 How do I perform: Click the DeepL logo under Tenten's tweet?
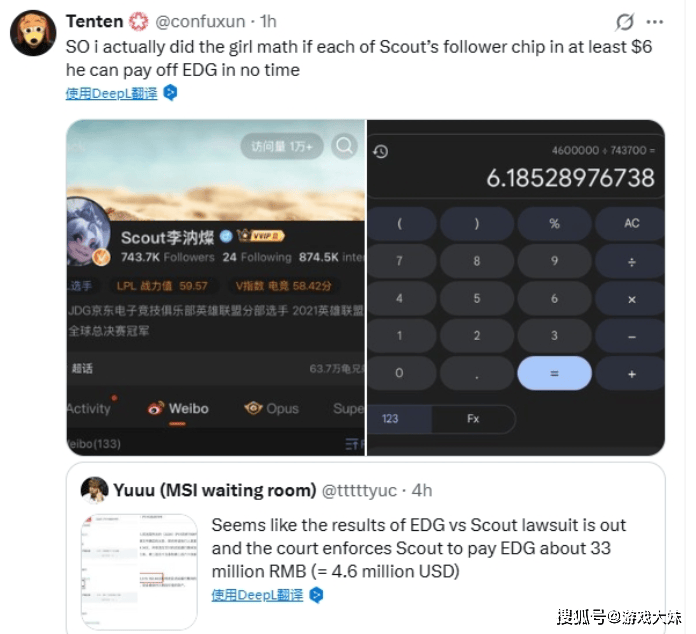pos(170,93)
